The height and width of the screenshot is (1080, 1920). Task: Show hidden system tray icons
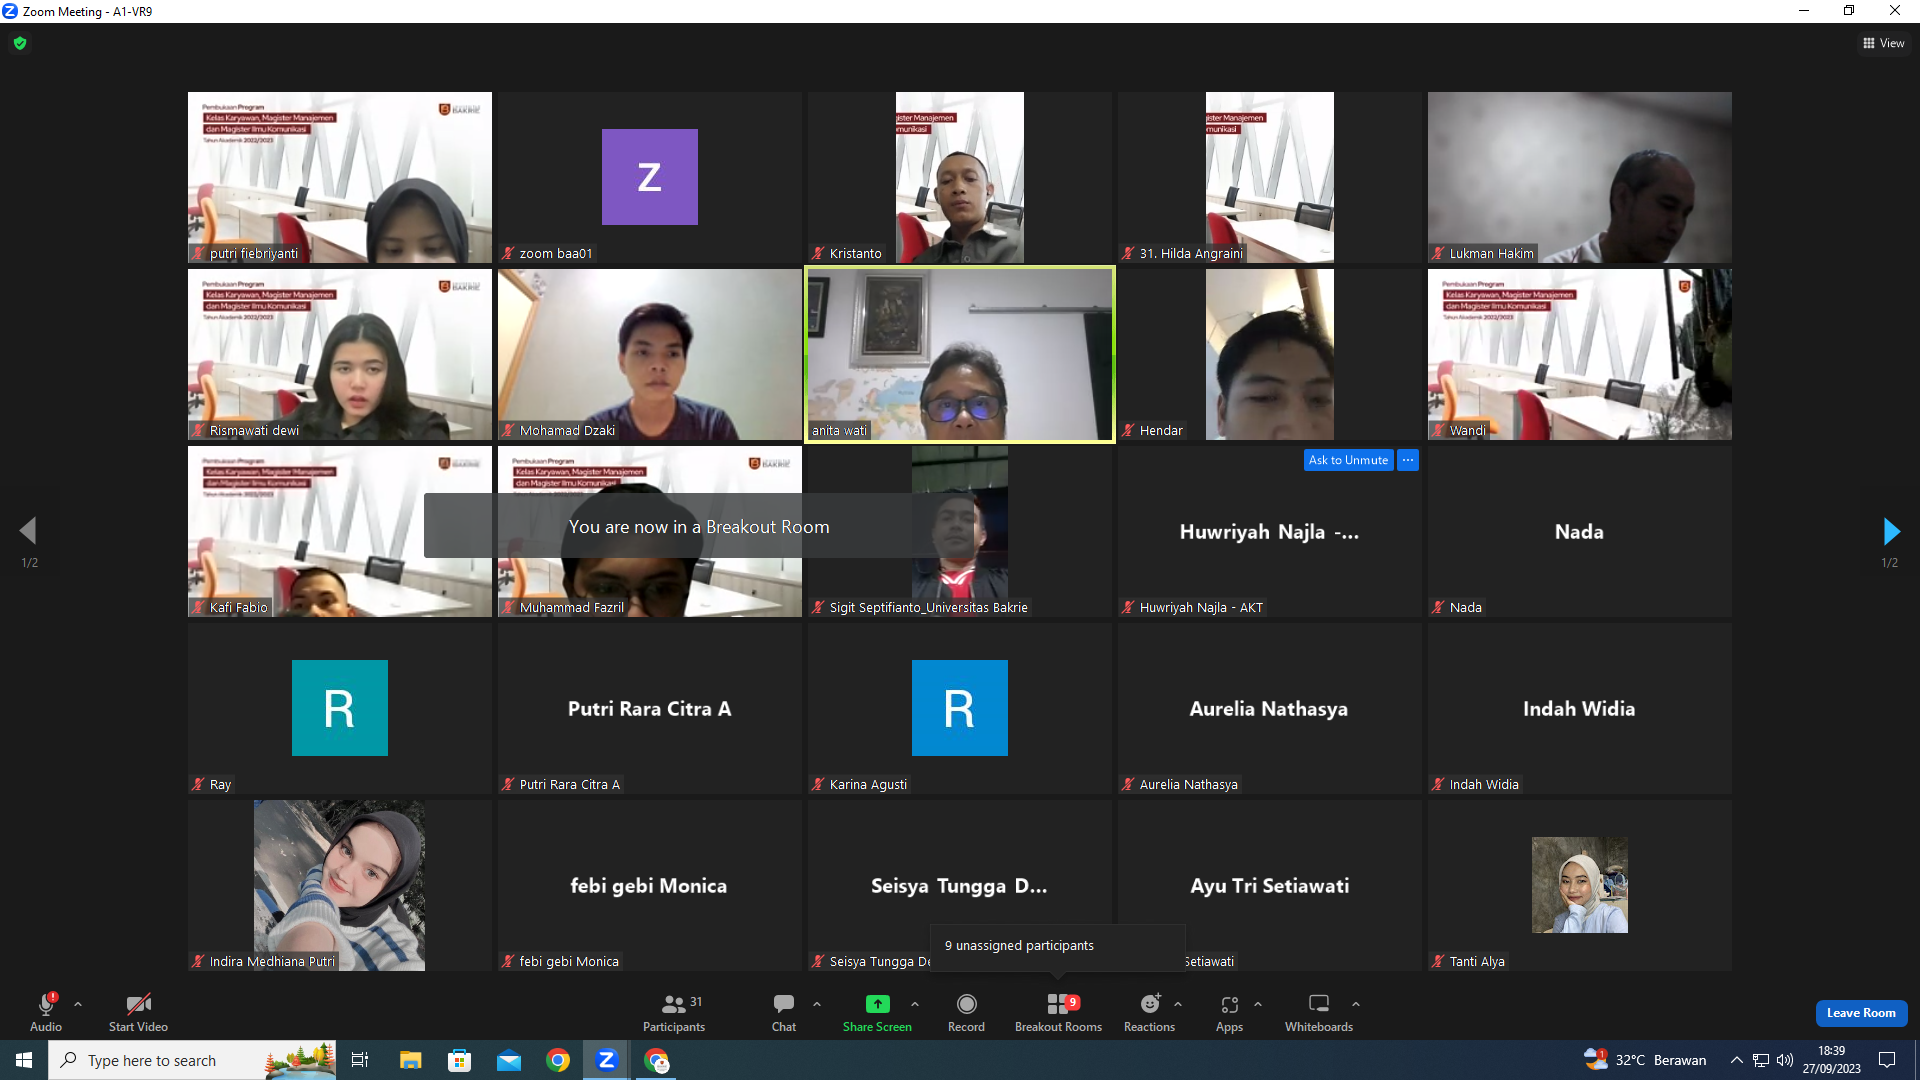pyautogui.click(x=1736, y=1060)
